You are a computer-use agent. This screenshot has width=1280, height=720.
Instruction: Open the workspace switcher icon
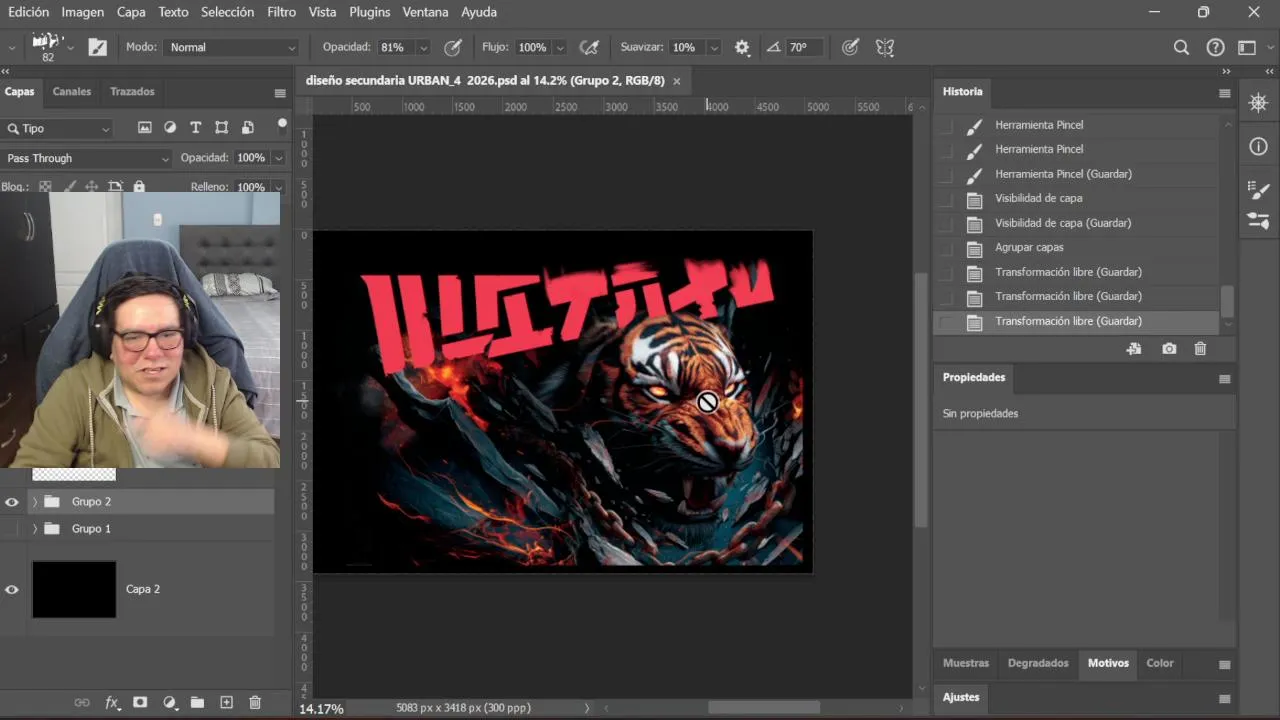click(1247, 47)
